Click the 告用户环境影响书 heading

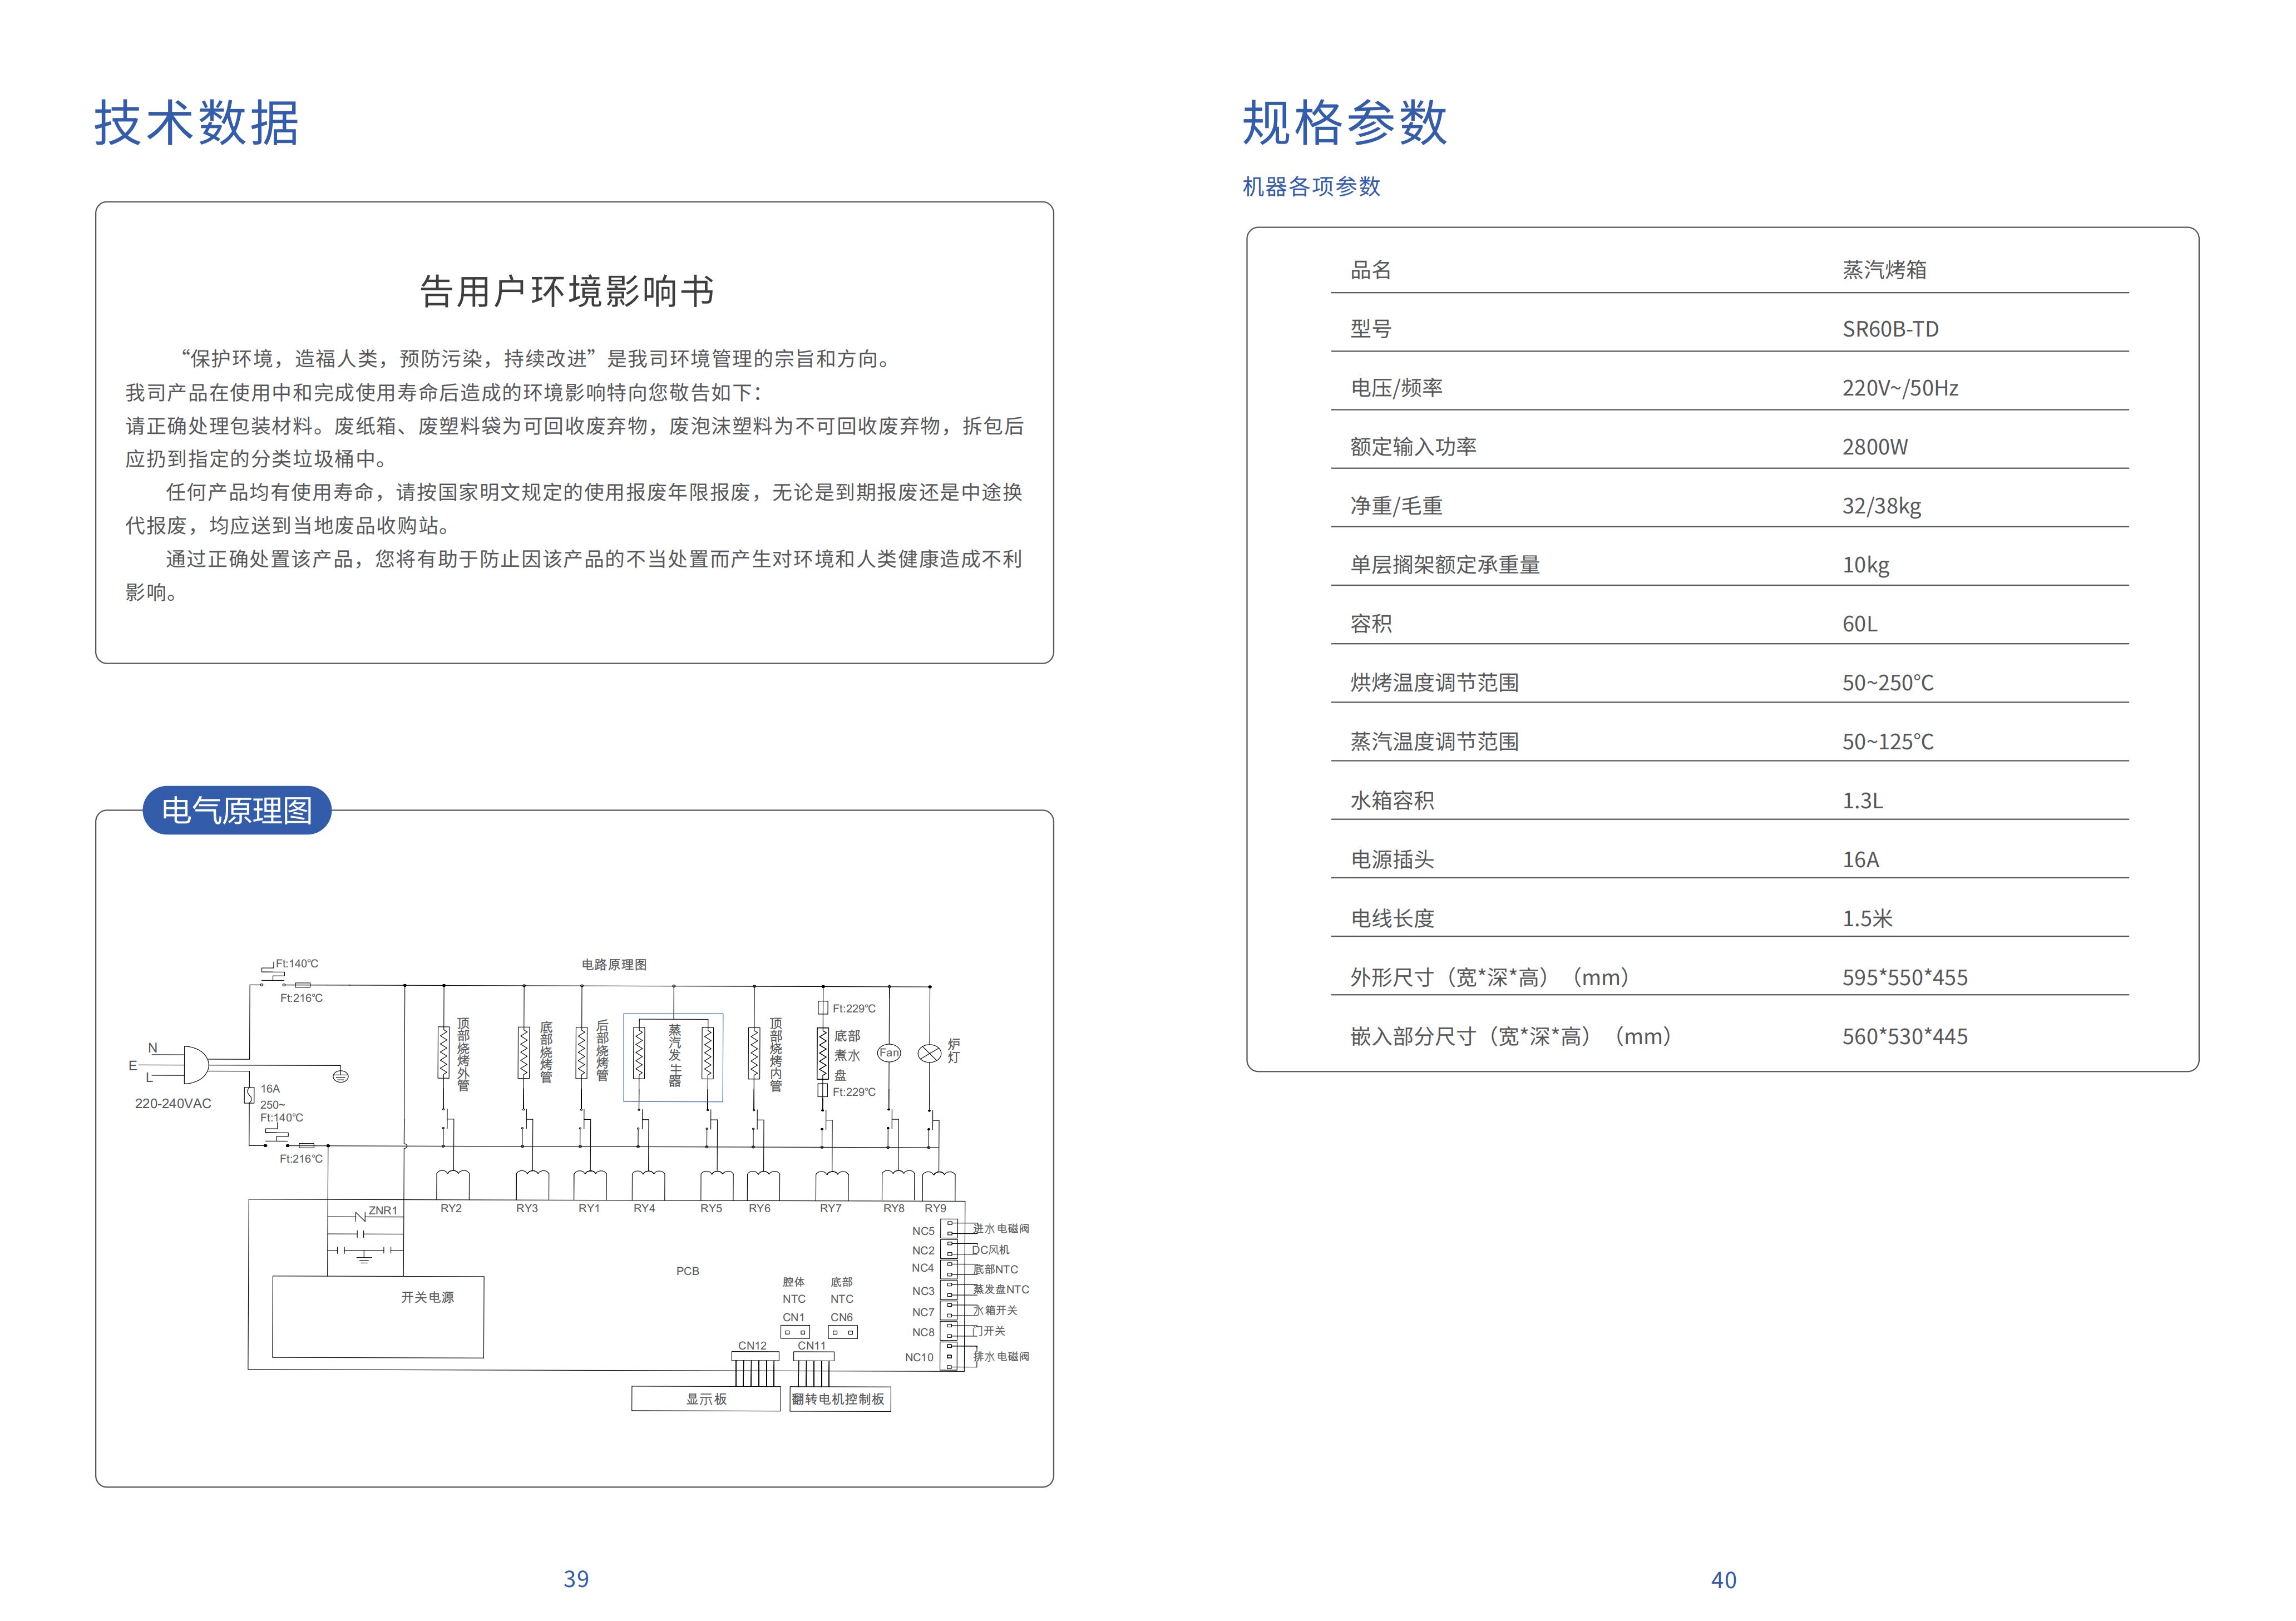[566, 291]
